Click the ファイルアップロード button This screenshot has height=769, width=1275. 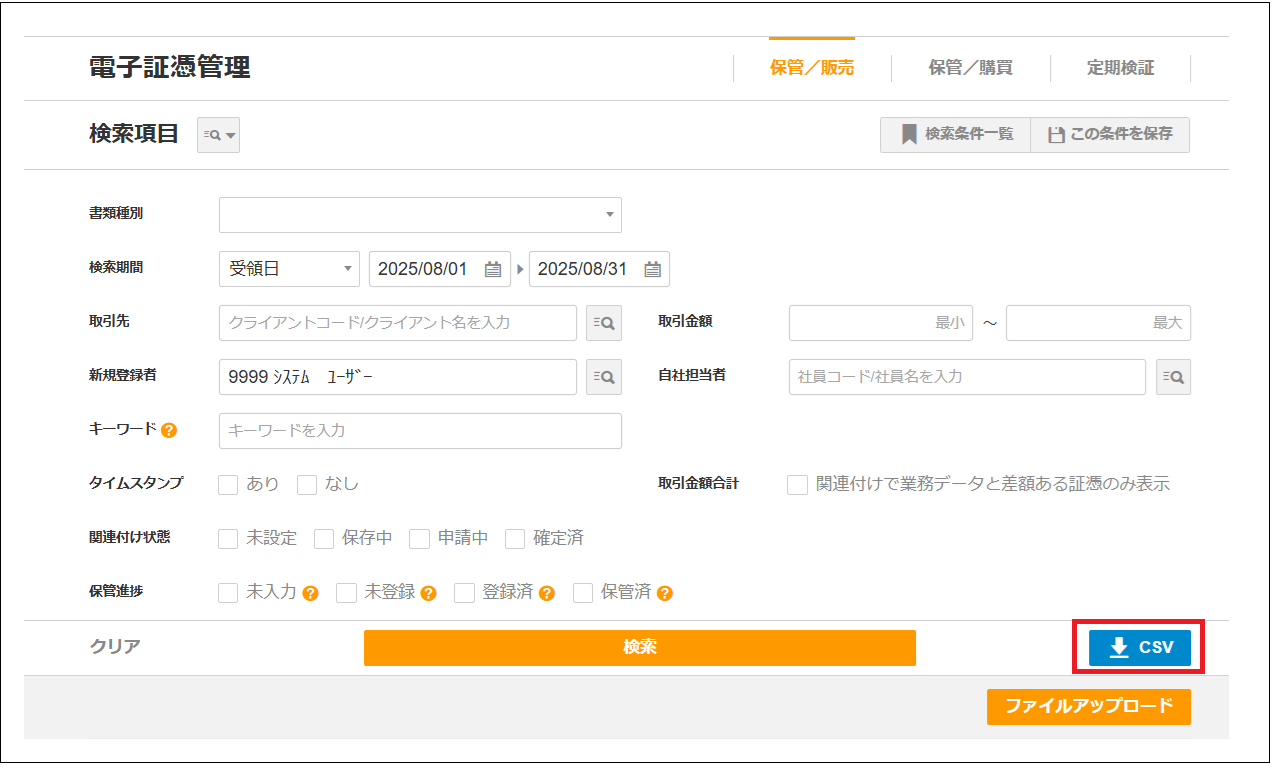[1088, 706]
